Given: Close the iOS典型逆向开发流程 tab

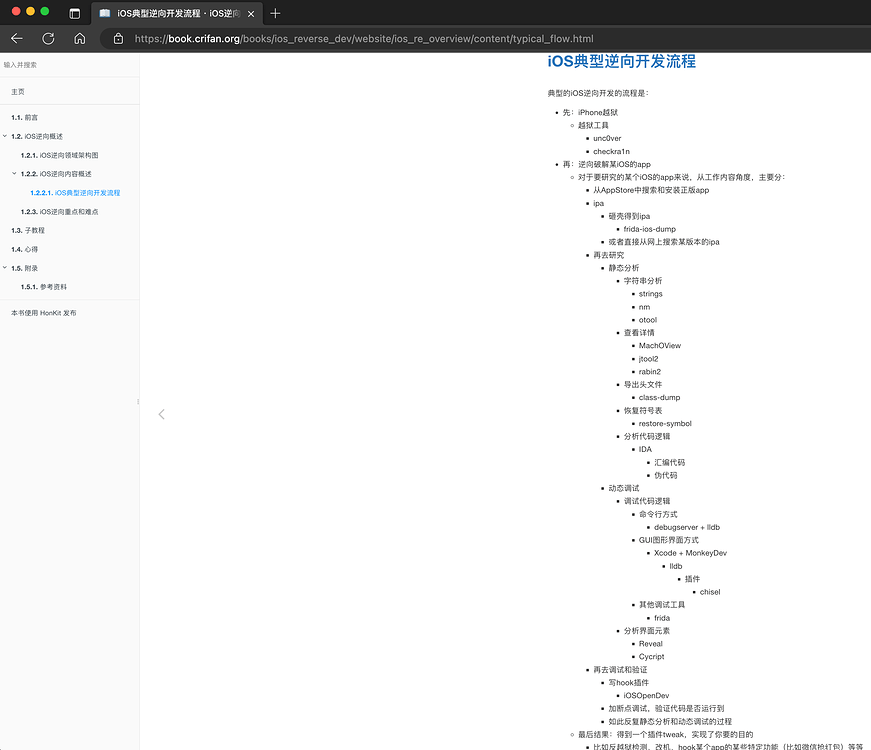Looking at the screenshot, I should point(249,13).
